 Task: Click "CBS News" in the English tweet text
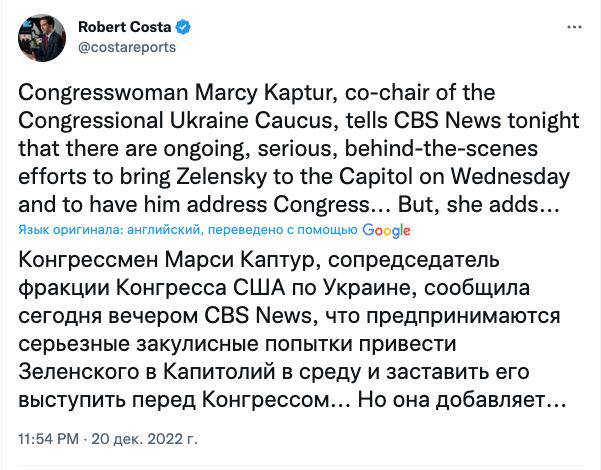436,122
